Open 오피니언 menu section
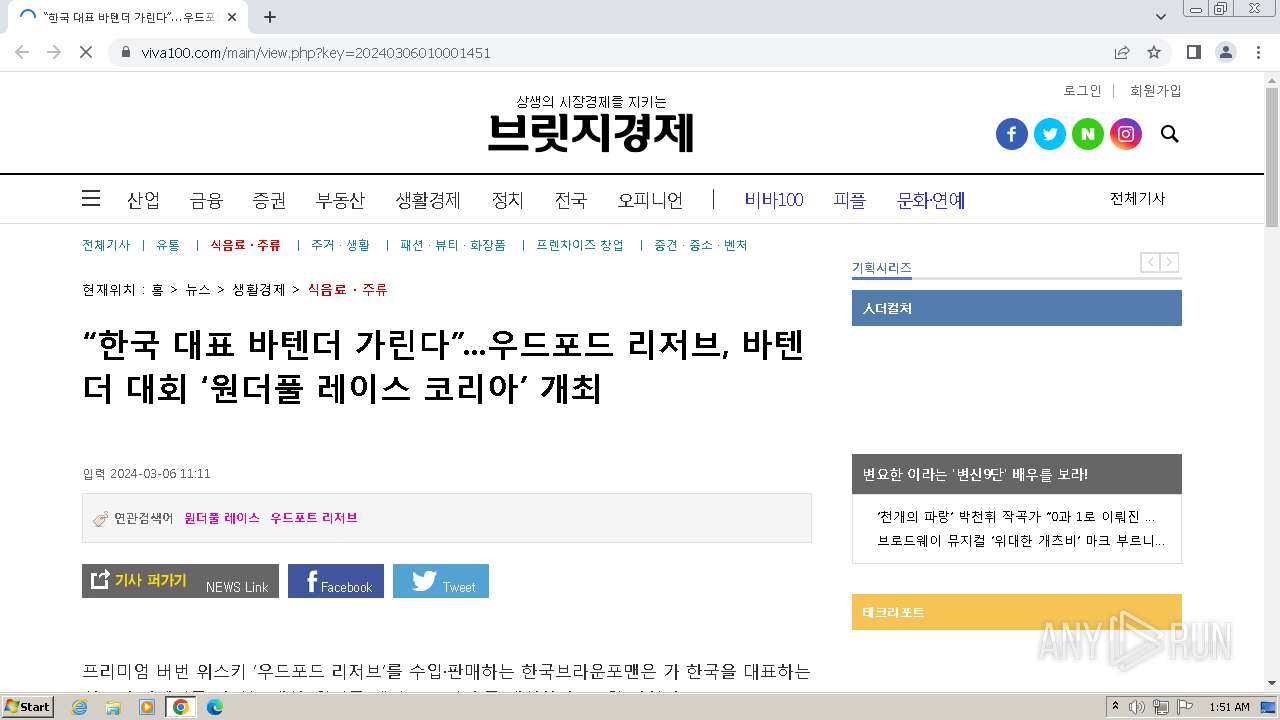 (650, 200)
